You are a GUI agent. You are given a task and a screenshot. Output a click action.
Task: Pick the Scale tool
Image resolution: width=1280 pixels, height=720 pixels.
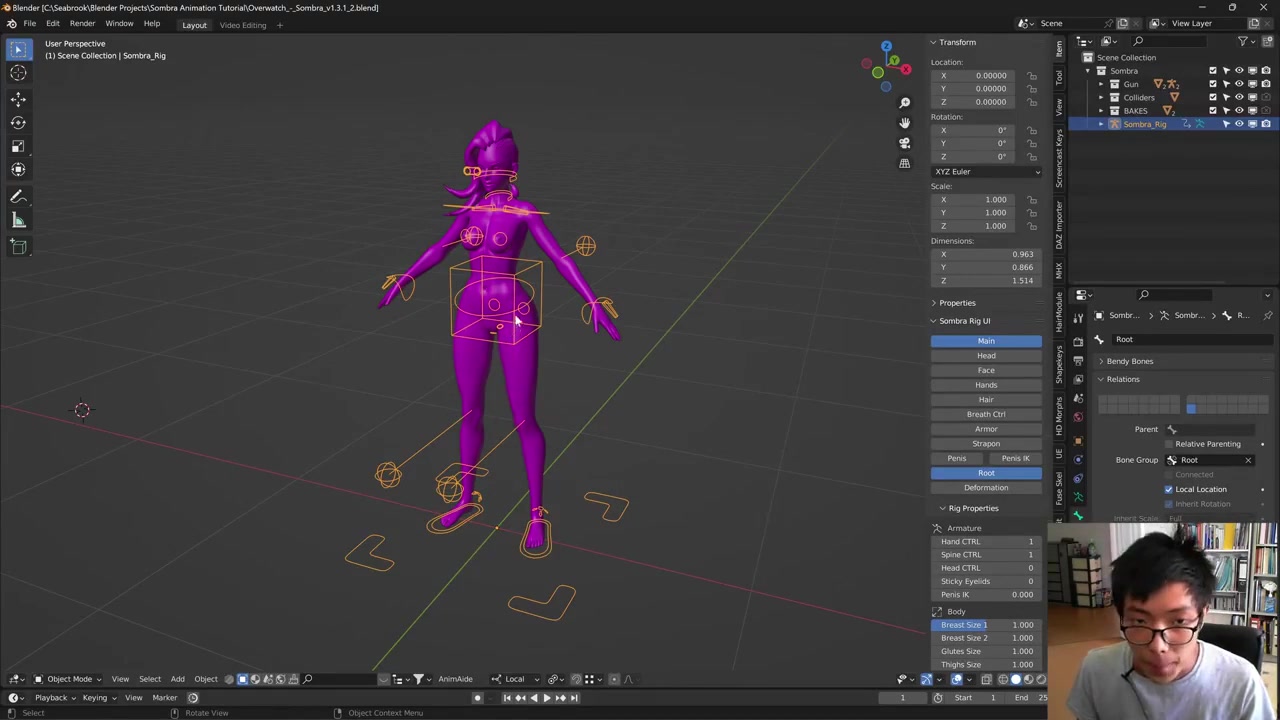point(18,146)
